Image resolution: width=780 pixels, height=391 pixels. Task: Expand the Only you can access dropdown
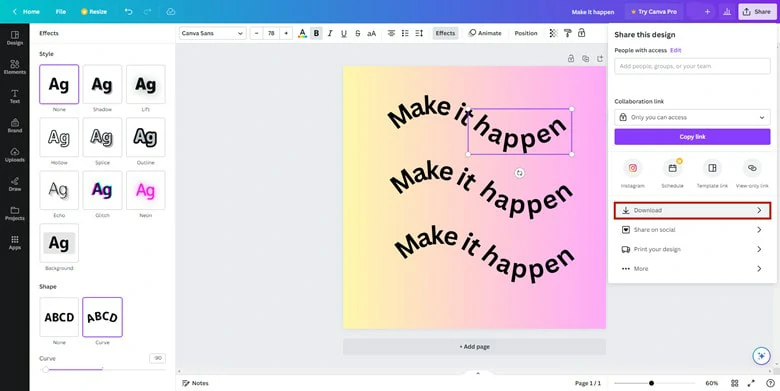[x=692, y=117]
